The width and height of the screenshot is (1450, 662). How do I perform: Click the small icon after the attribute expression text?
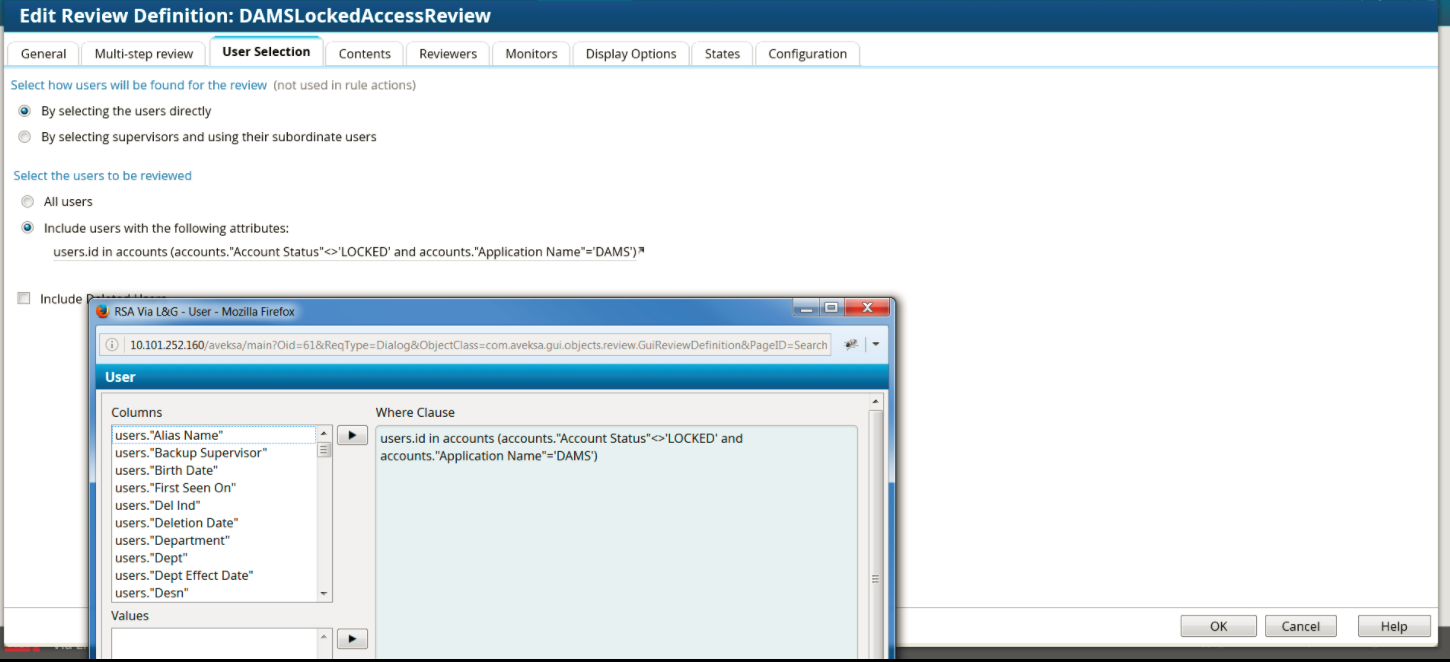coord(641,247)
